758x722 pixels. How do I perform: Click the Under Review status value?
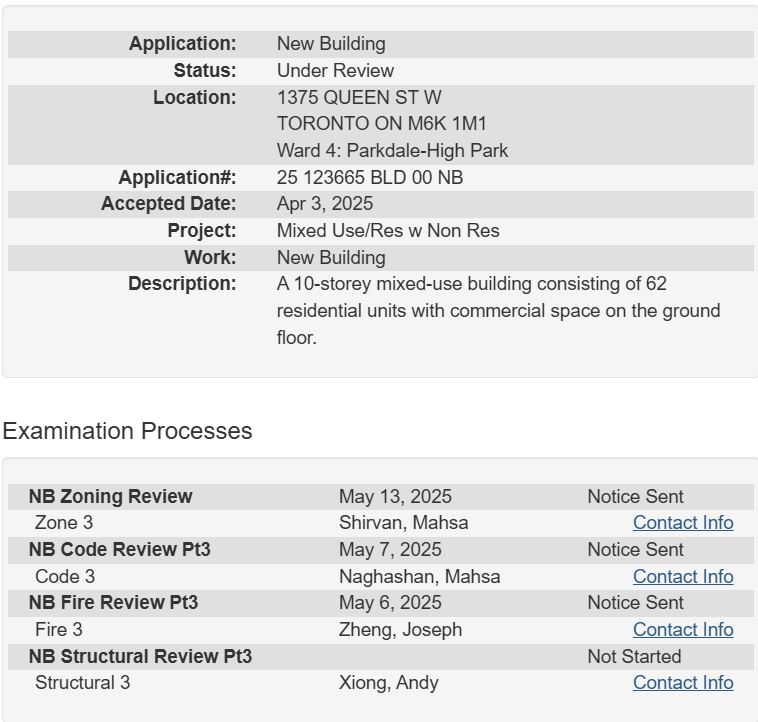pyautogui.click(x=335, y=71)
